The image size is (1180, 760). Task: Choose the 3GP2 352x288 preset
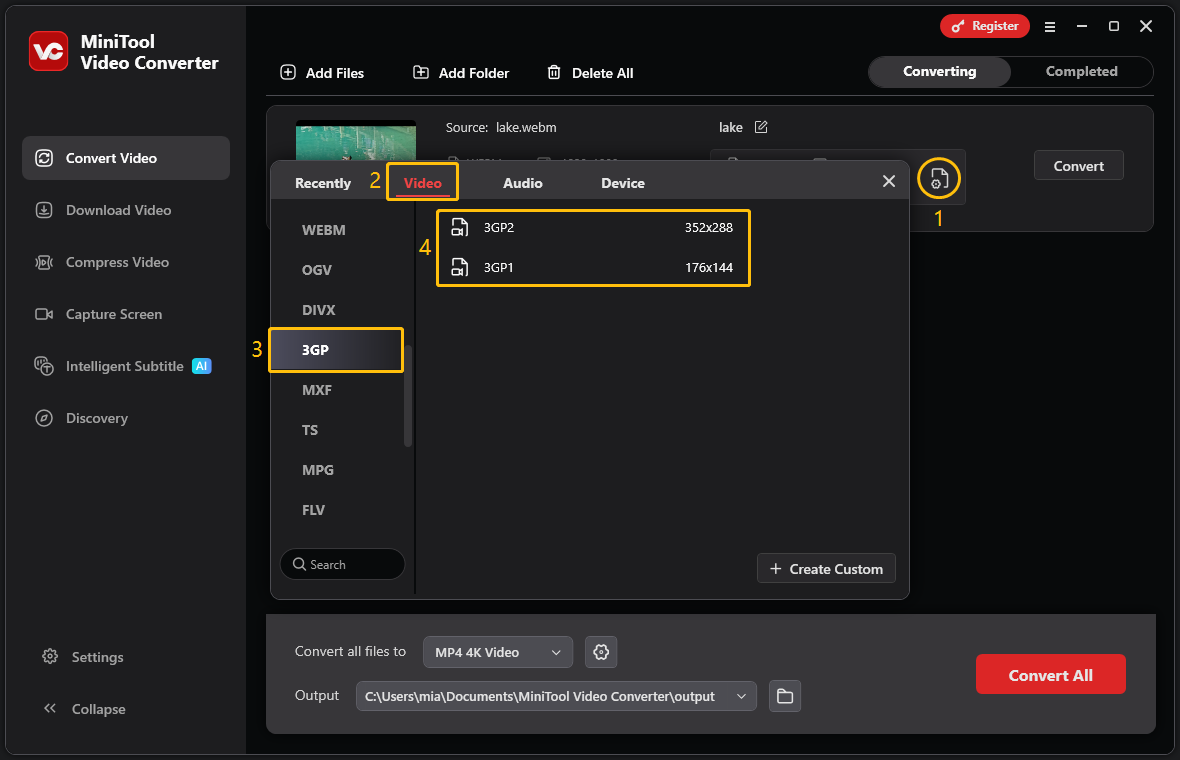(x=593, y=227)
